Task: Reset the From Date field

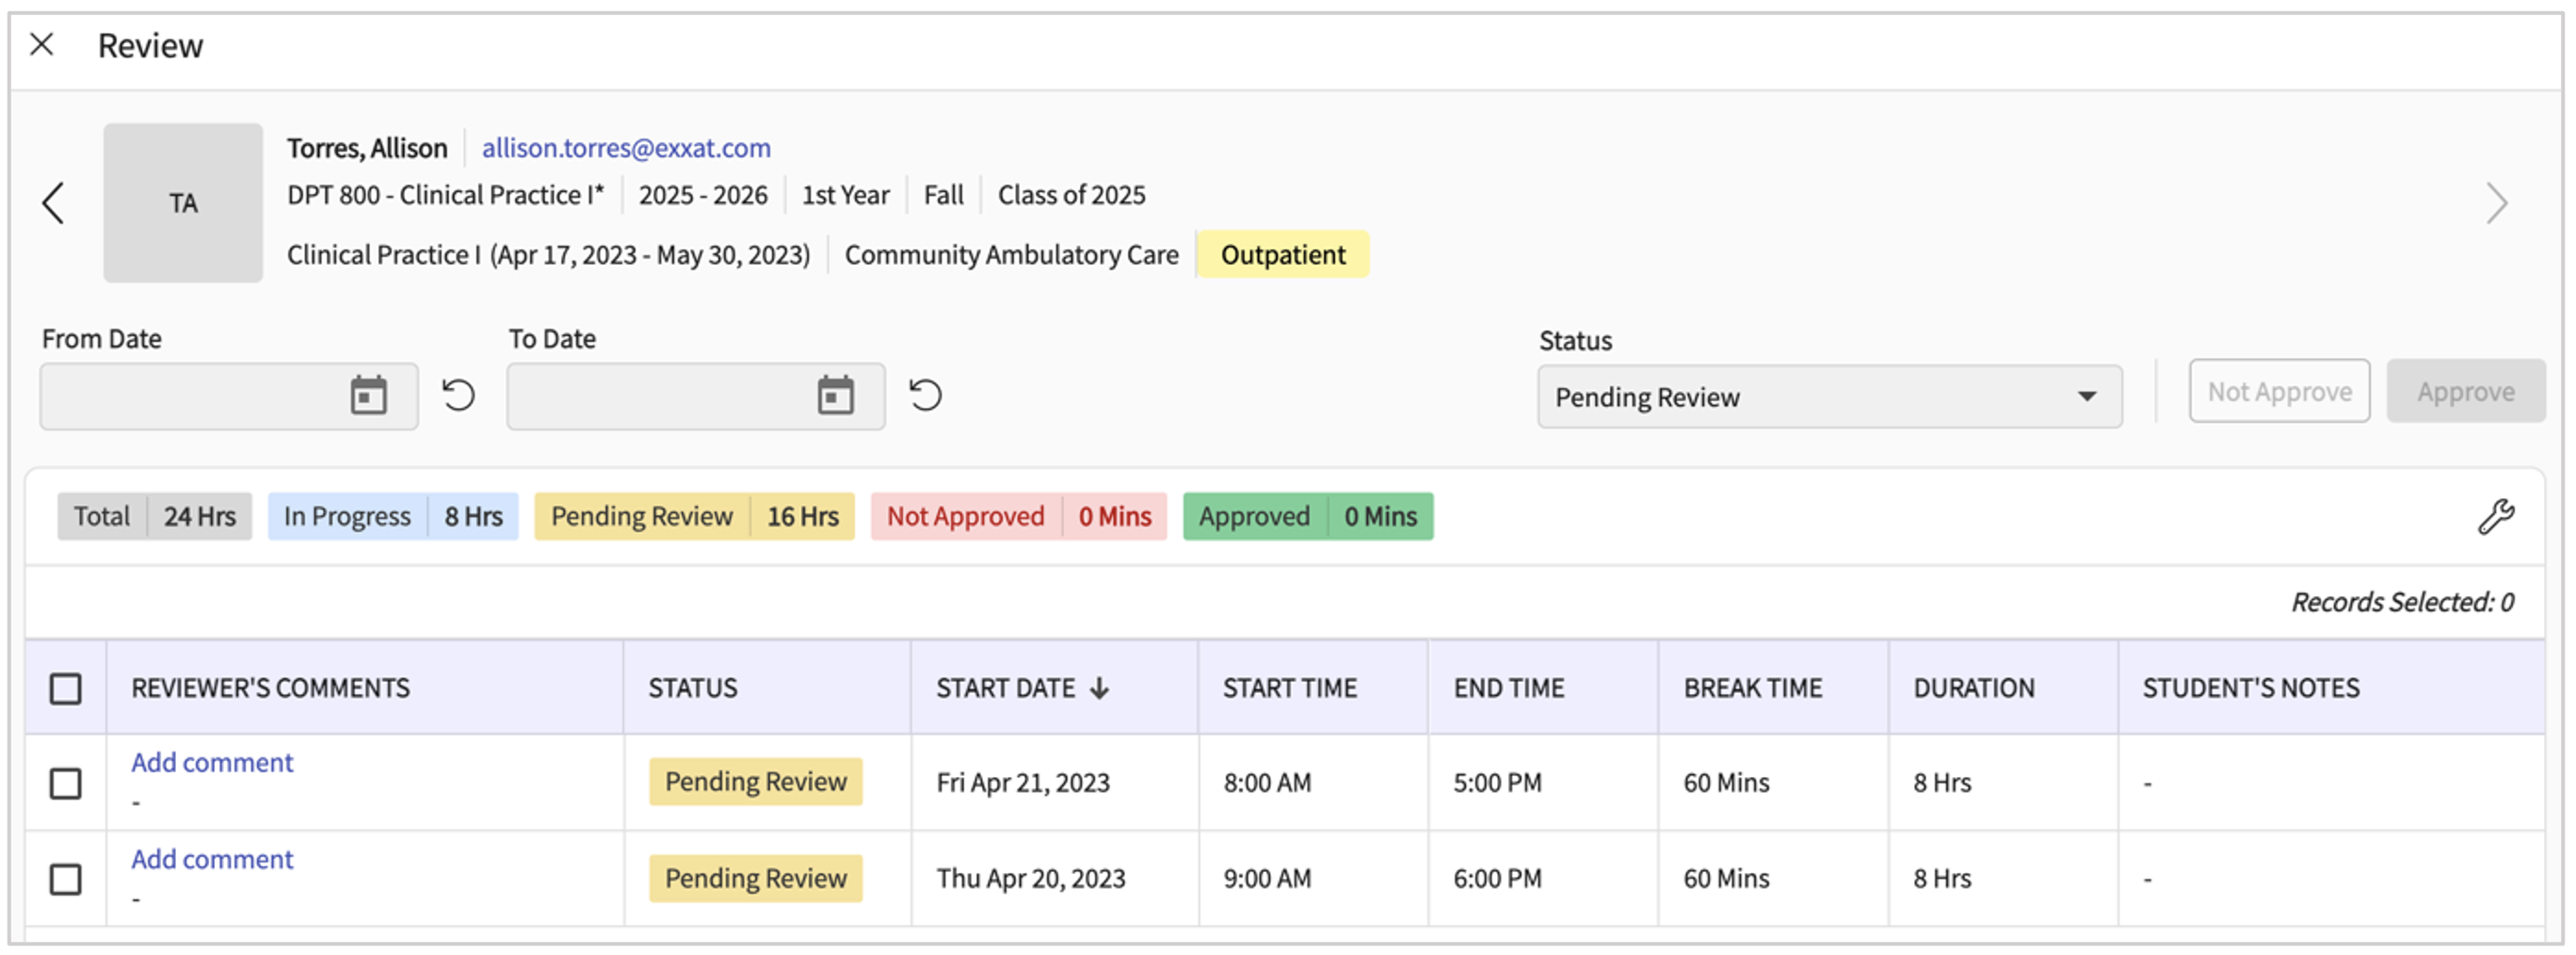Action: [x=459, y=396]
